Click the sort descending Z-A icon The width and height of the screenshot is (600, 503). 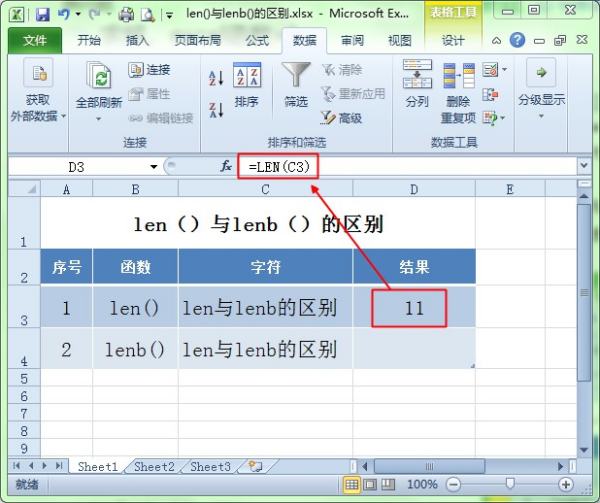(x=216, y=110)
